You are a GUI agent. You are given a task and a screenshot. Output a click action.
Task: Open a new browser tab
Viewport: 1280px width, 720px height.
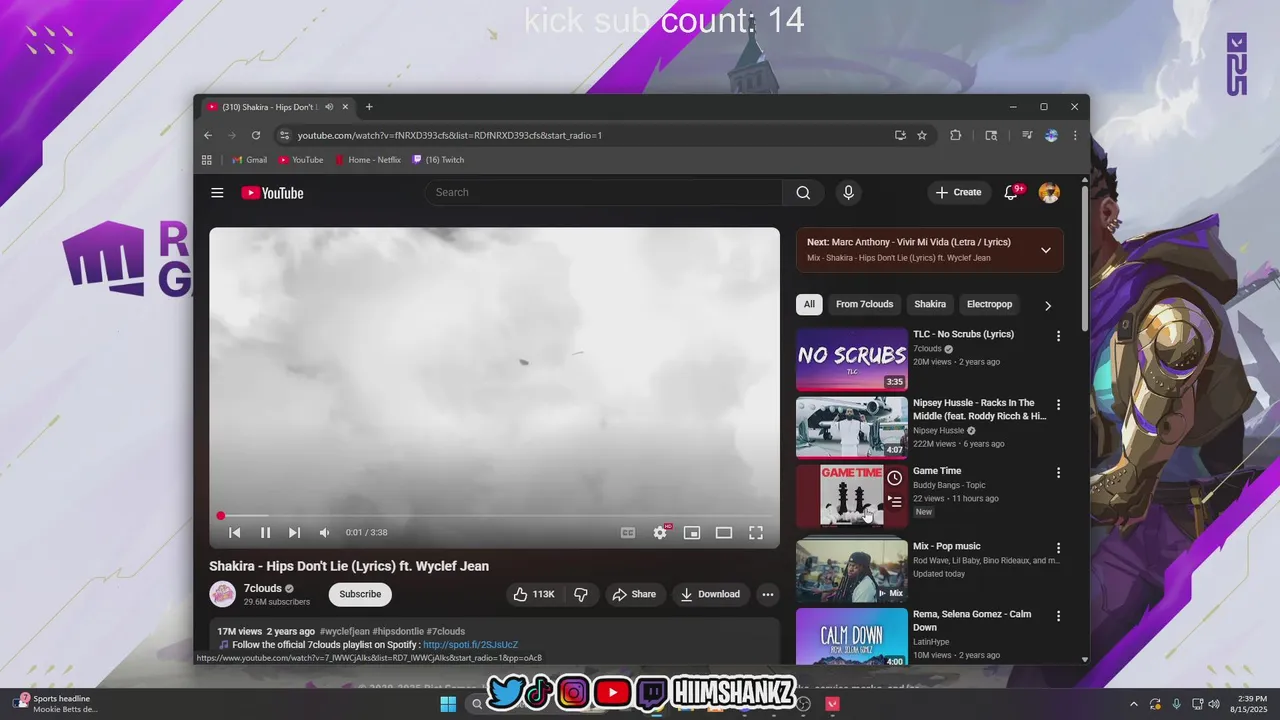click(x=369, y=107)
